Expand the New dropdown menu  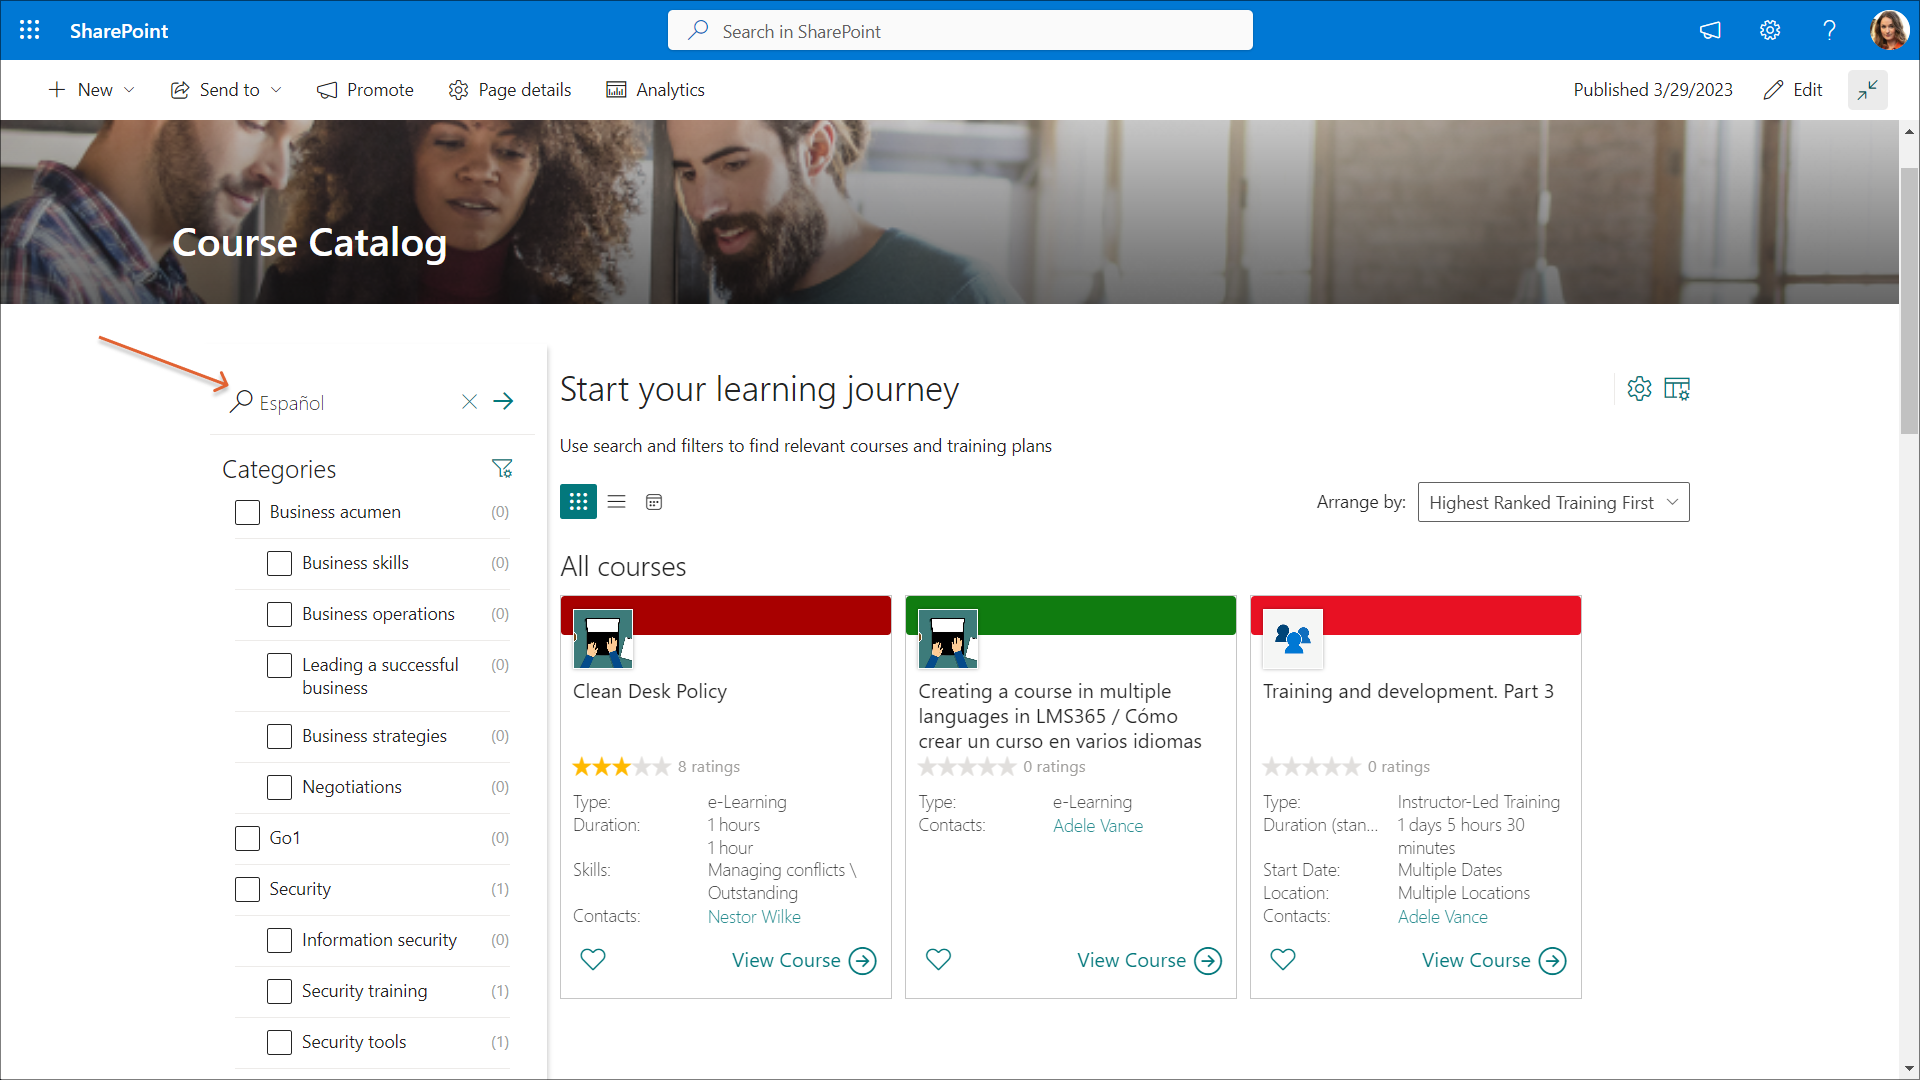tap(92, 90)
